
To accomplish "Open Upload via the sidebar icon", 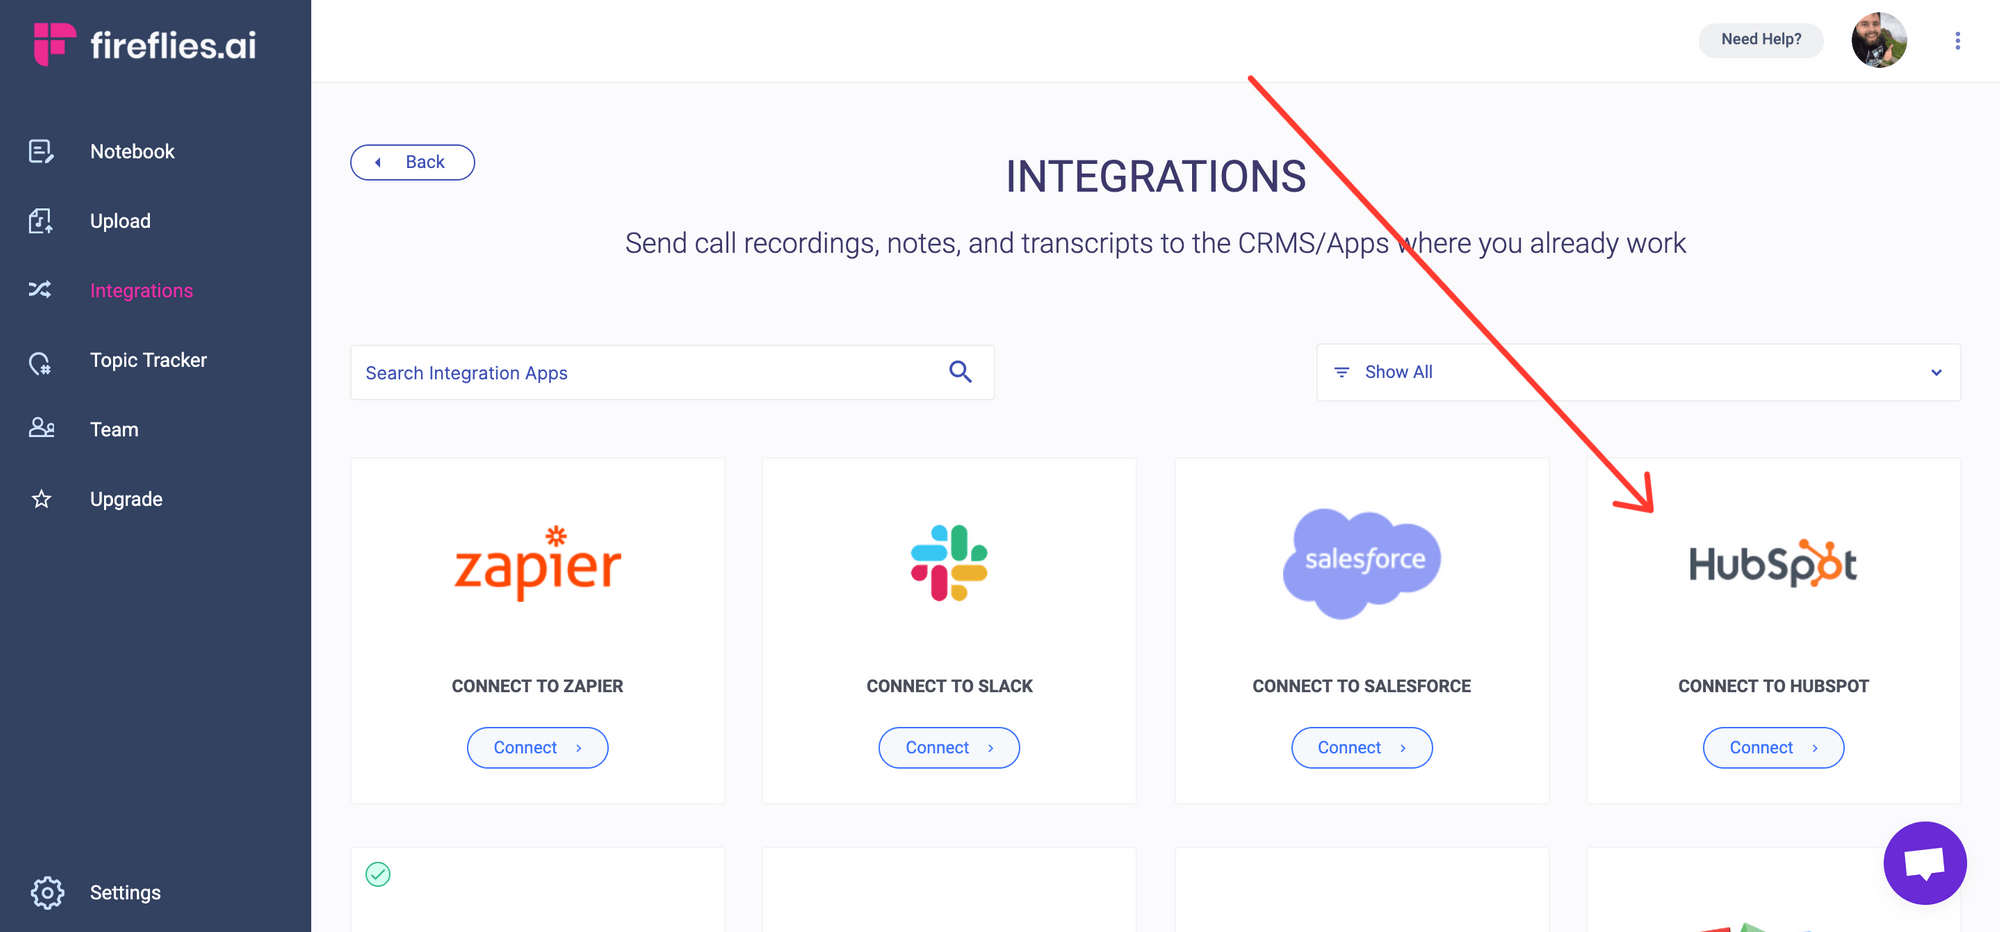I will (x=41, y=220).
